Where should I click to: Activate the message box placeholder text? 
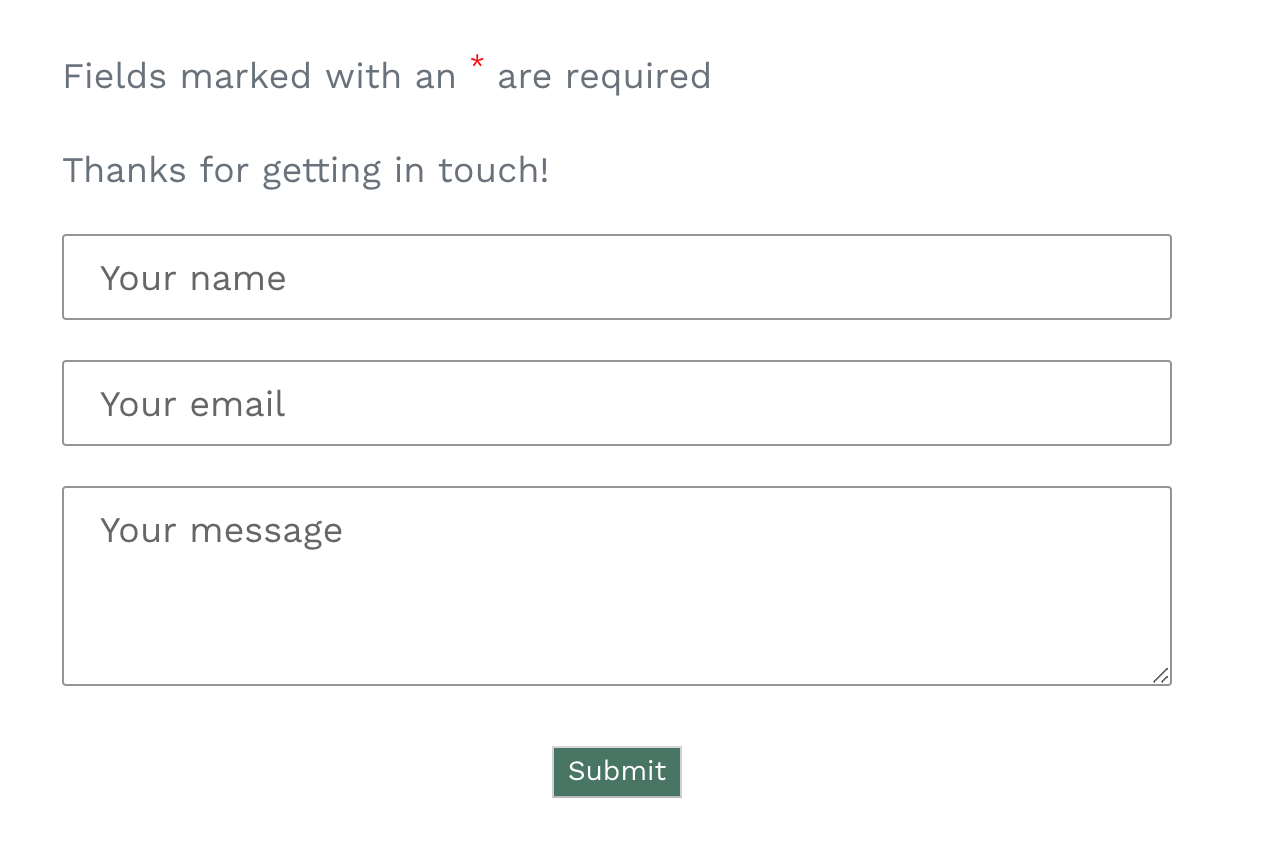[221, 531]
